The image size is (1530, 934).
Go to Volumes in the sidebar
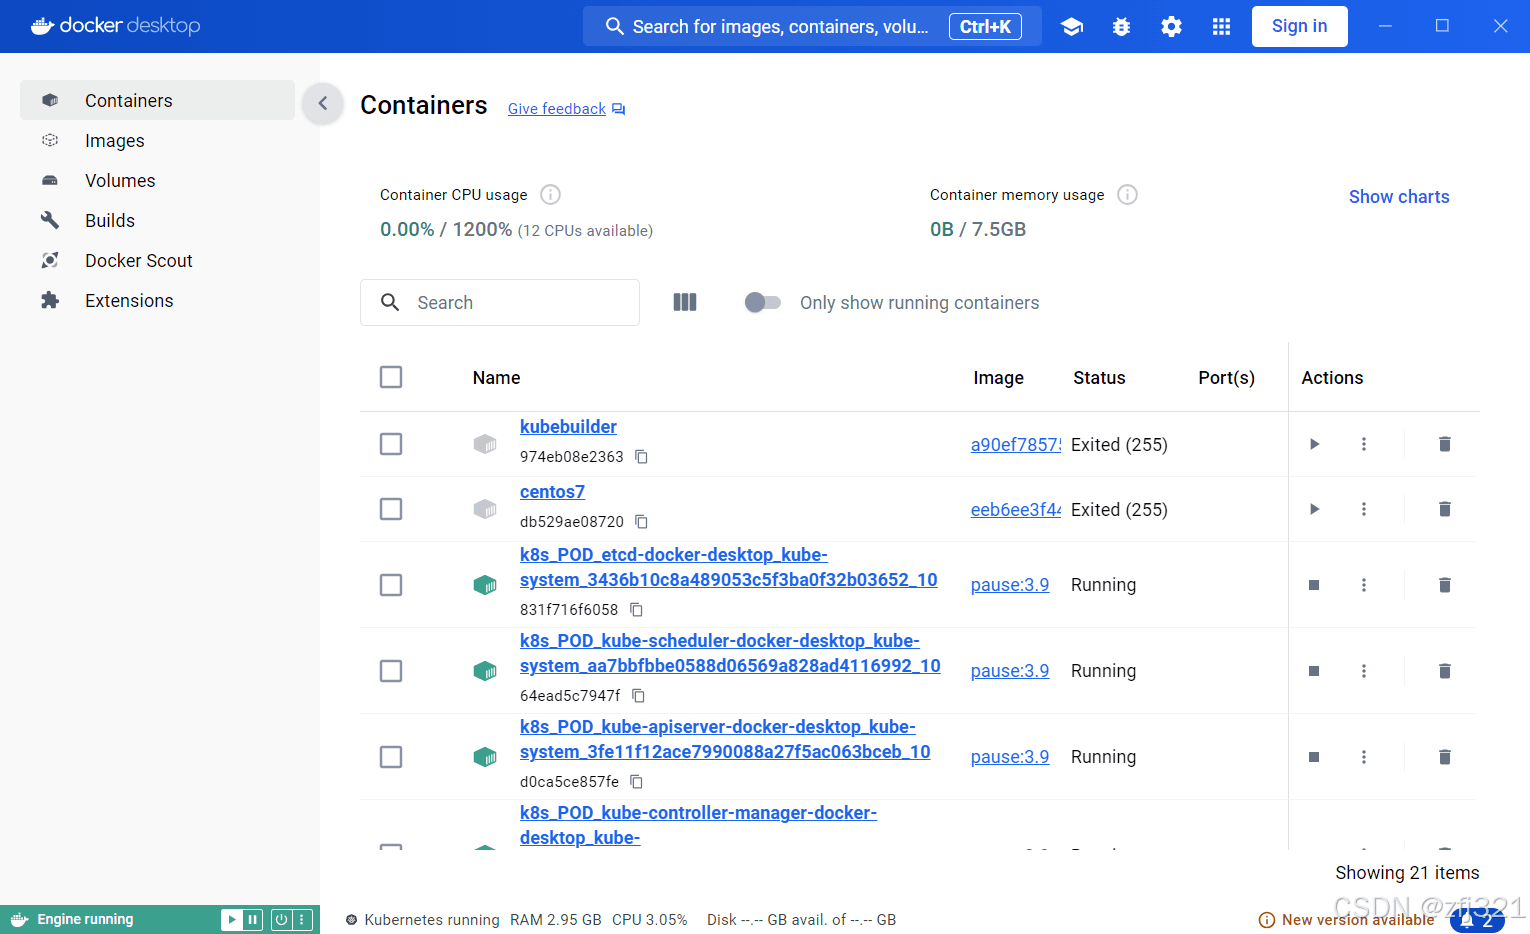(157, 180)
